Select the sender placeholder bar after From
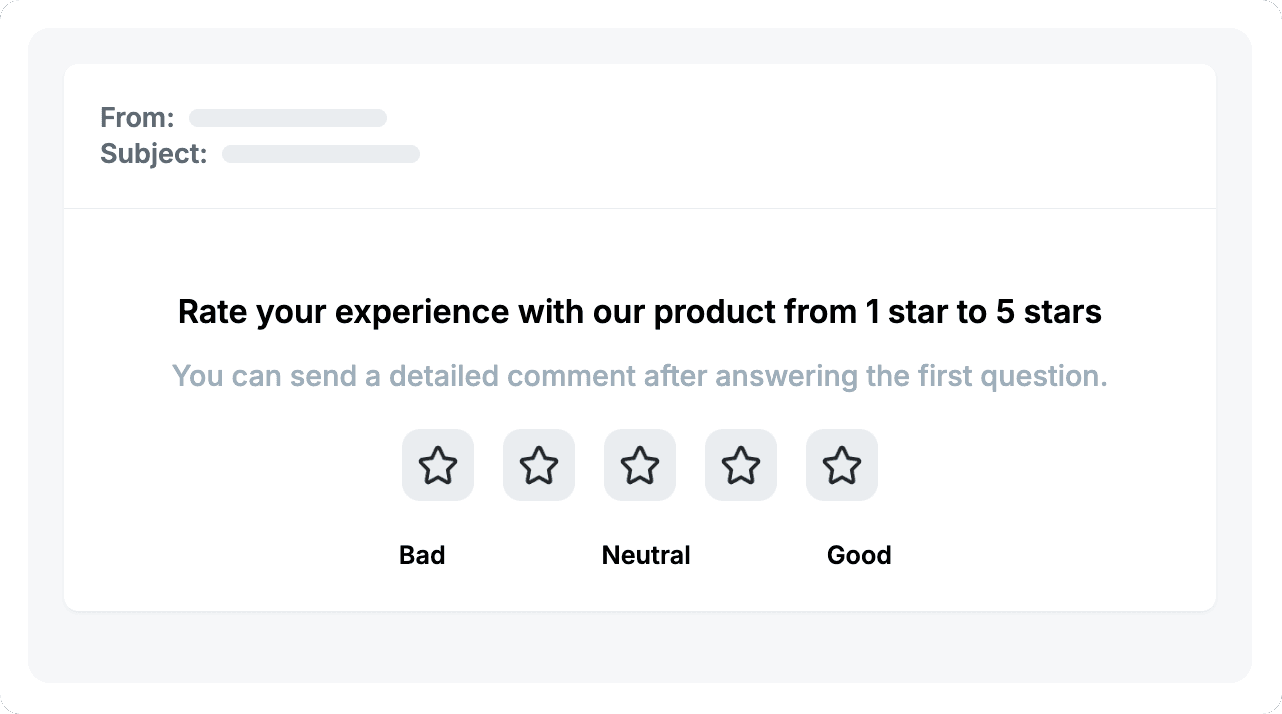The height and width of the screenshot is (714, 1282). (x=288, y=118)
